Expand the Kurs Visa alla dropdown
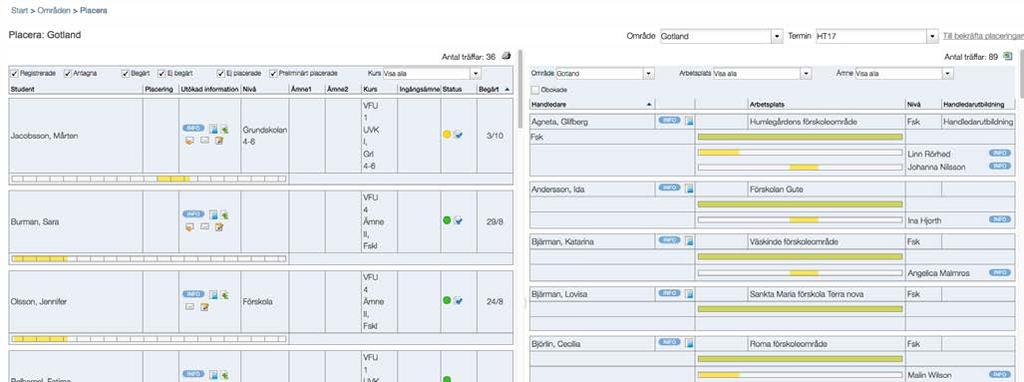This screenshot has height=382, width=1024. pyautogui.click(x=432, y=74)
